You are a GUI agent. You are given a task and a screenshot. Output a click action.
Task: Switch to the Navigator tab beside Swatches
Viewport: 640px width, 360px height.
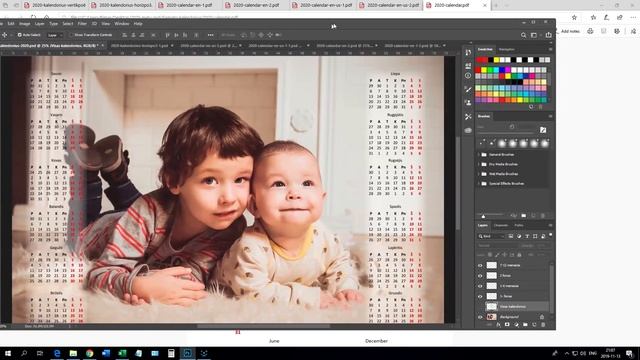point(507,49)
